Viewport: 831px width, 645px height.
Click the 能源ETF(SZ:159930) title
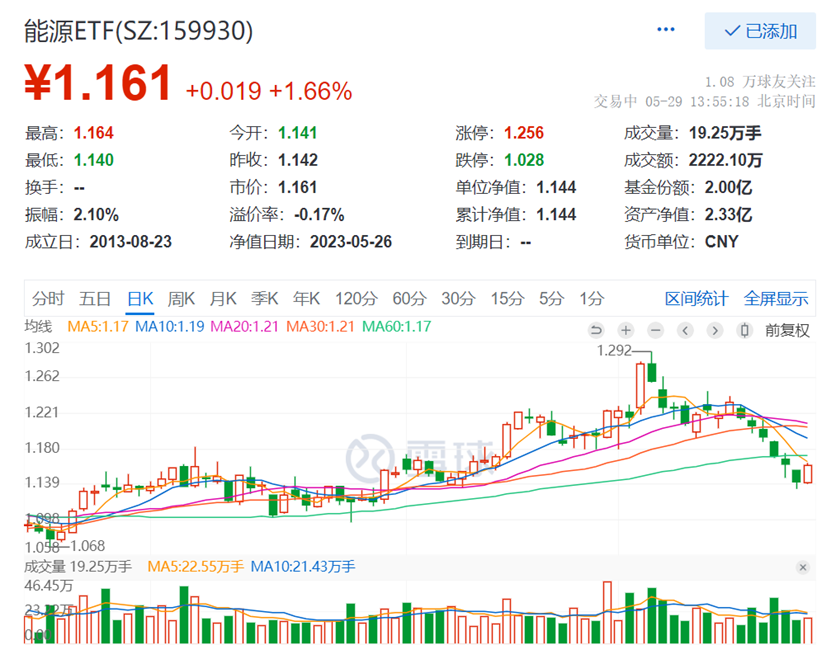click(x=139, y=31)
